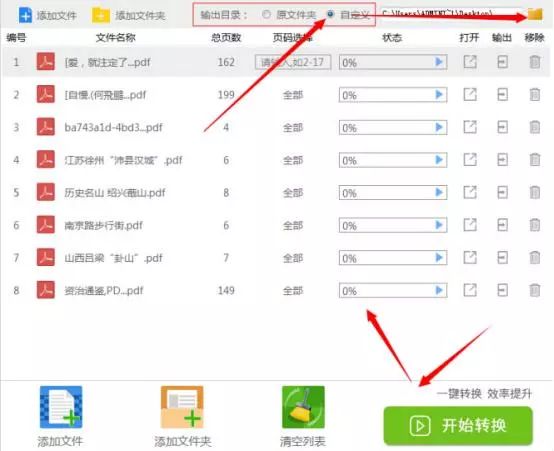Click the 输出 icon for row 3
554x451 pixels.
tap(502, 127)
